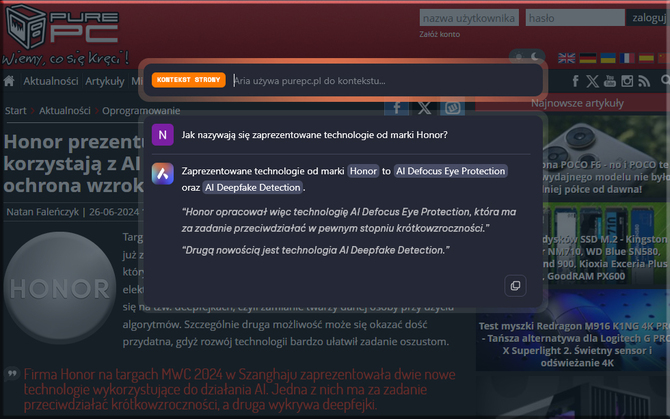The image size is (670, 419).
Task: Click the user avatar N icon
Action: pyautogui.click(x=162, y=135)
